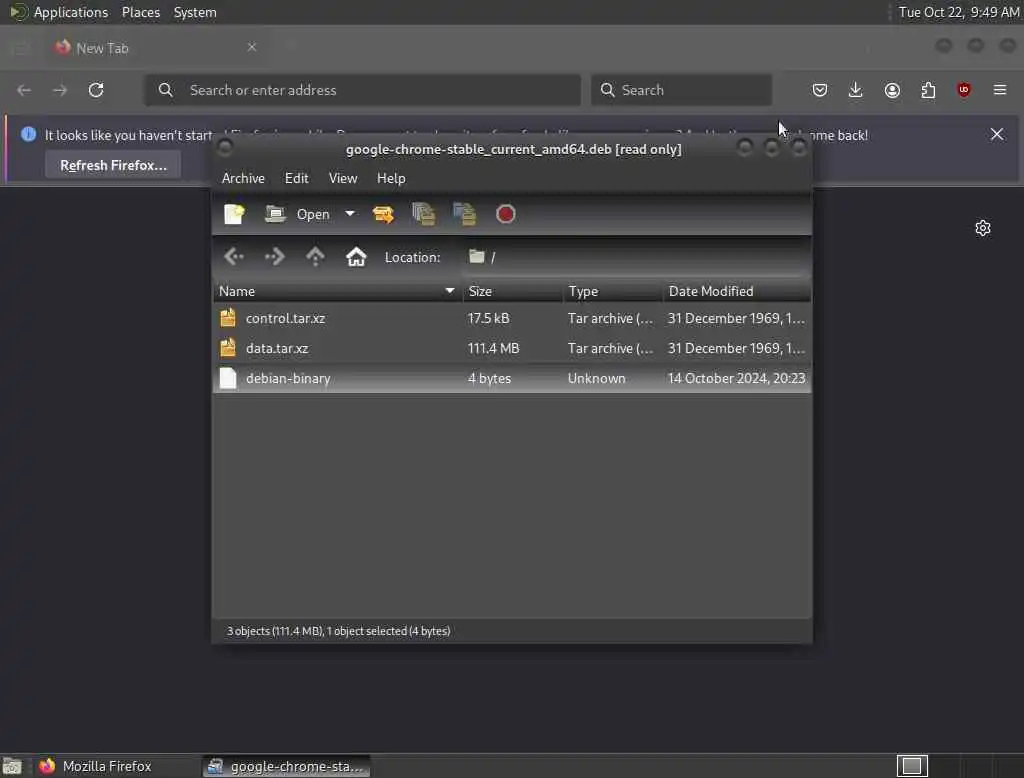Close the New Tab tab

[251, 47]
